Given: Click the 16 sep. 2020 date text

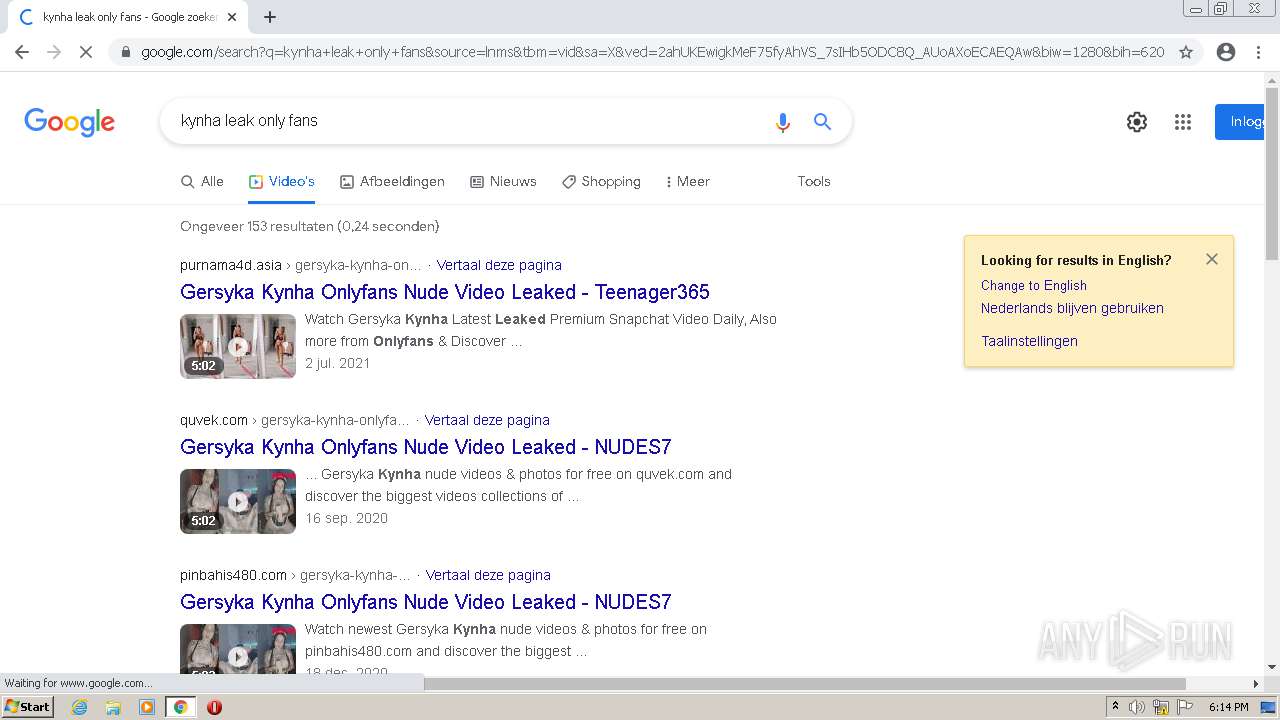Looking at the screenshot, I should pyautogui.click(x=346, y=518).
